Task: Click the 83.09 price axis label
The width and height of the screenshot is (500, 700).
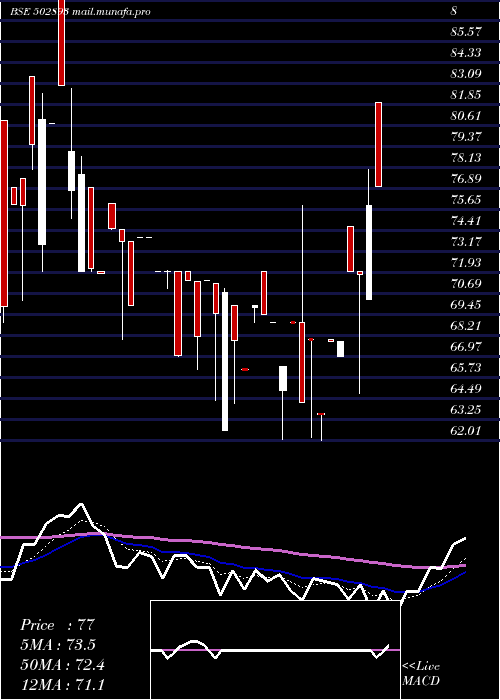Action: tap(466, 74)
